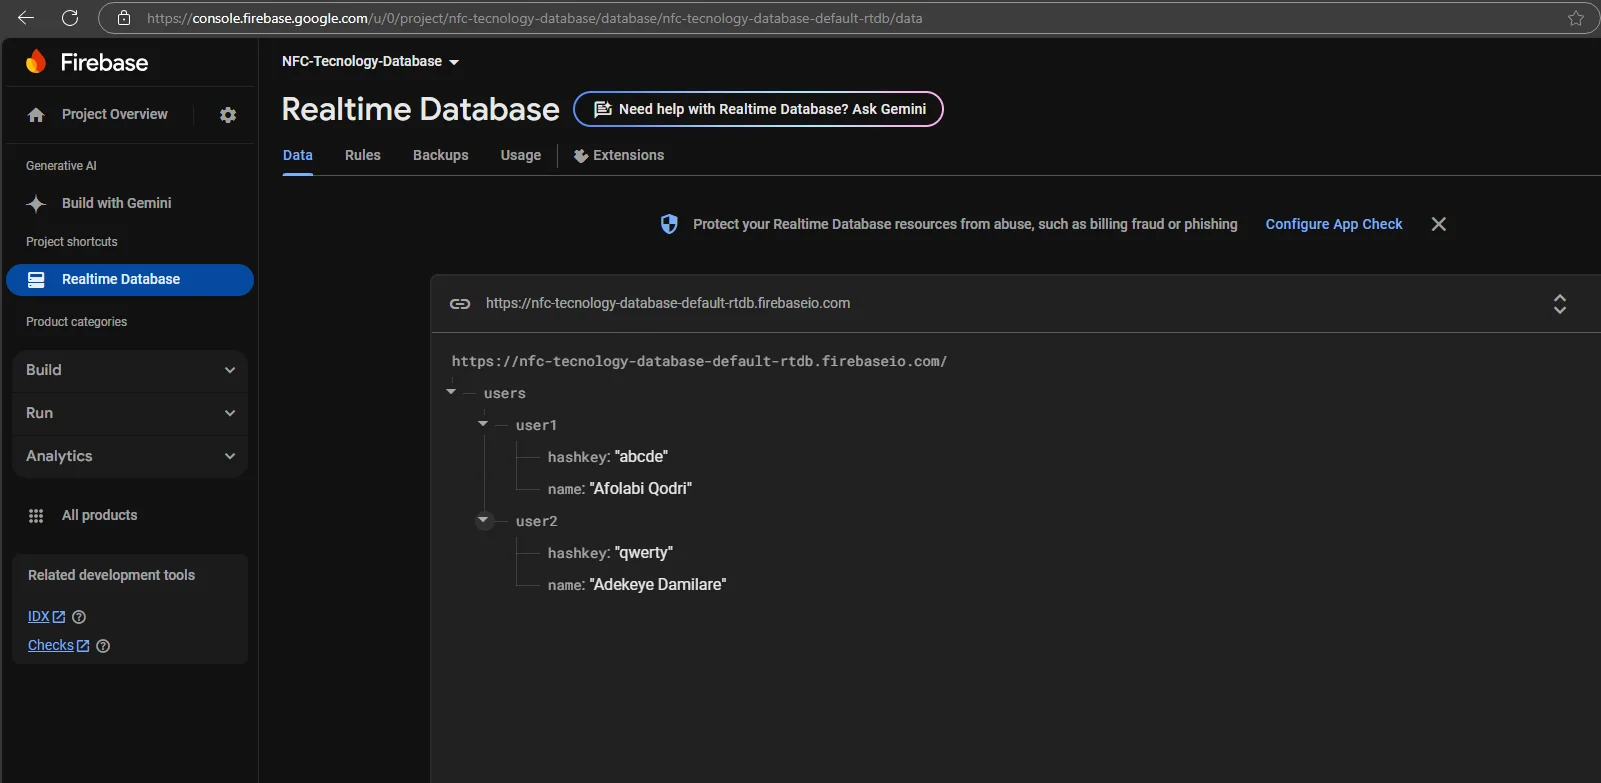Collapse the users node
1601x783 pixels.
[x=451, y=392]
